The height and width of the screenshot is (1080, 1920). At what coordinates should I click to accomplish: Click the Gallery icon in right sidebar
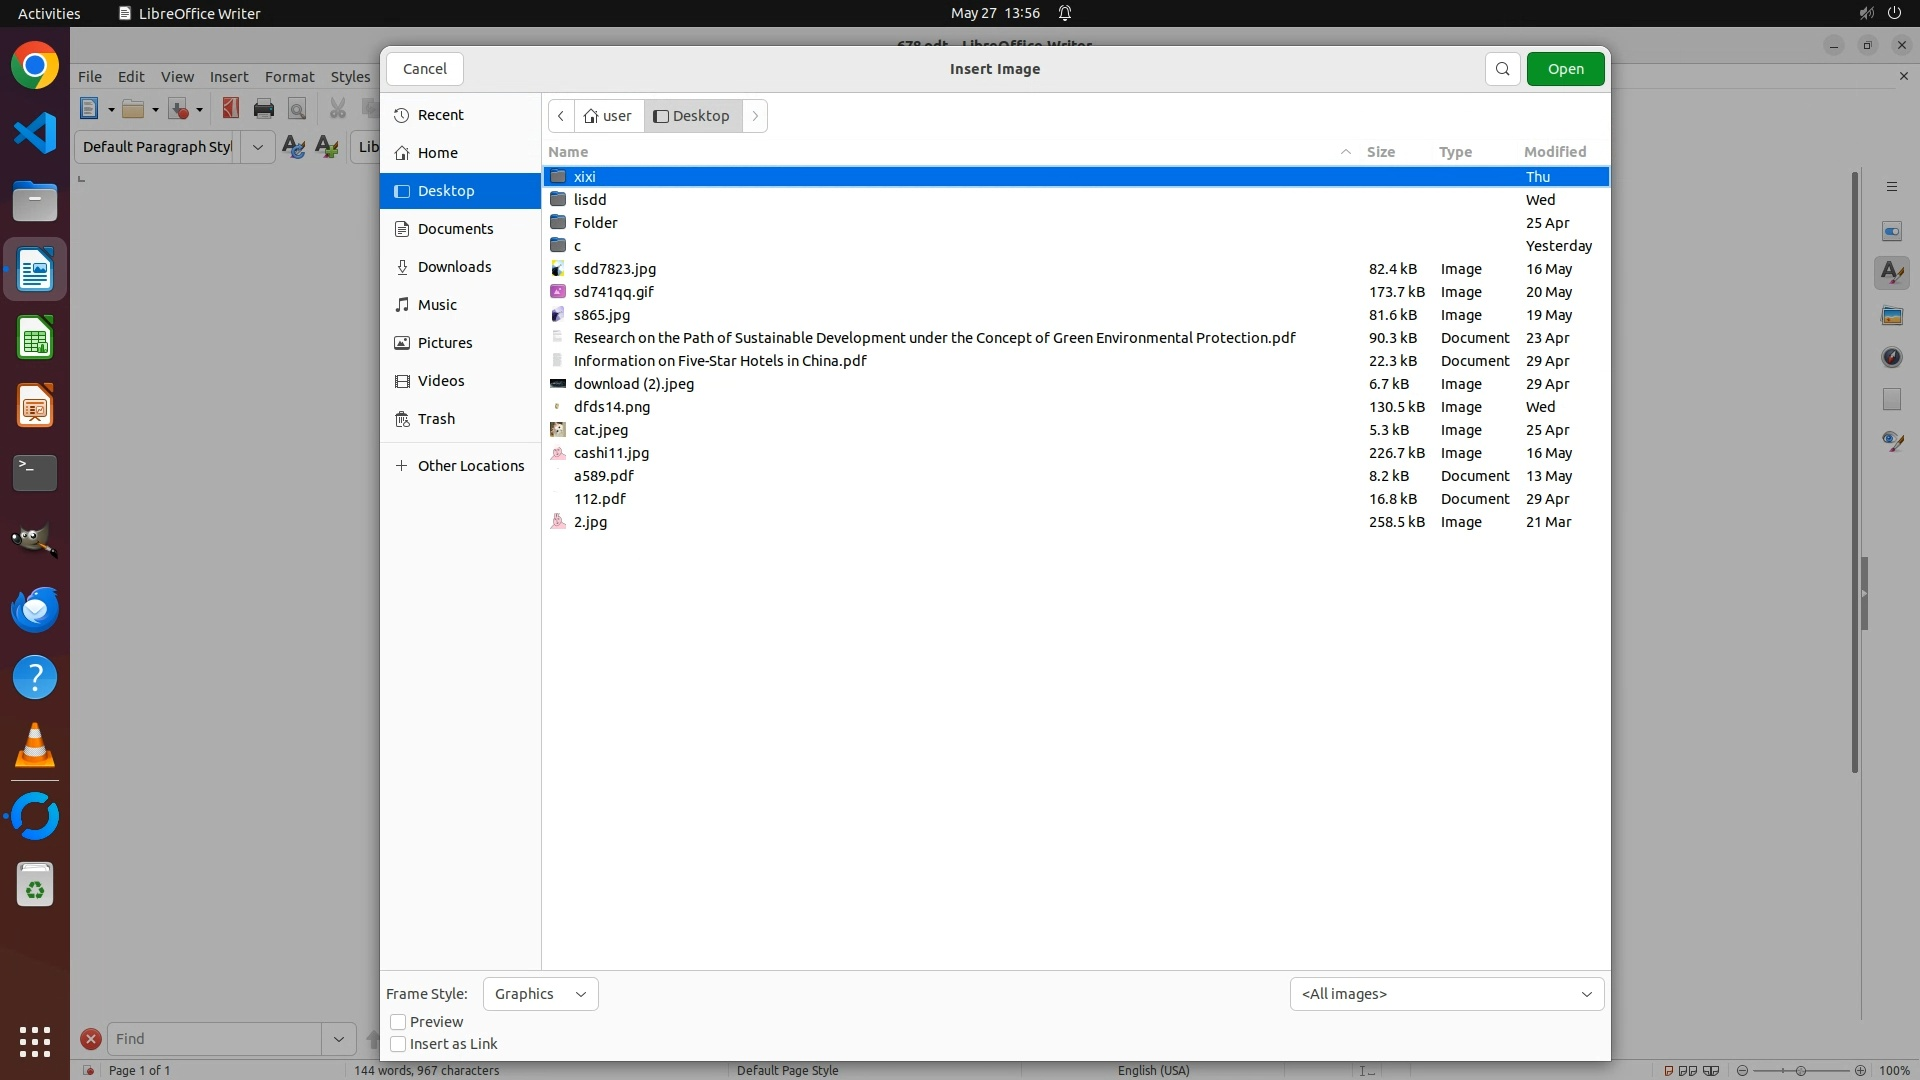click(1891, 316)
